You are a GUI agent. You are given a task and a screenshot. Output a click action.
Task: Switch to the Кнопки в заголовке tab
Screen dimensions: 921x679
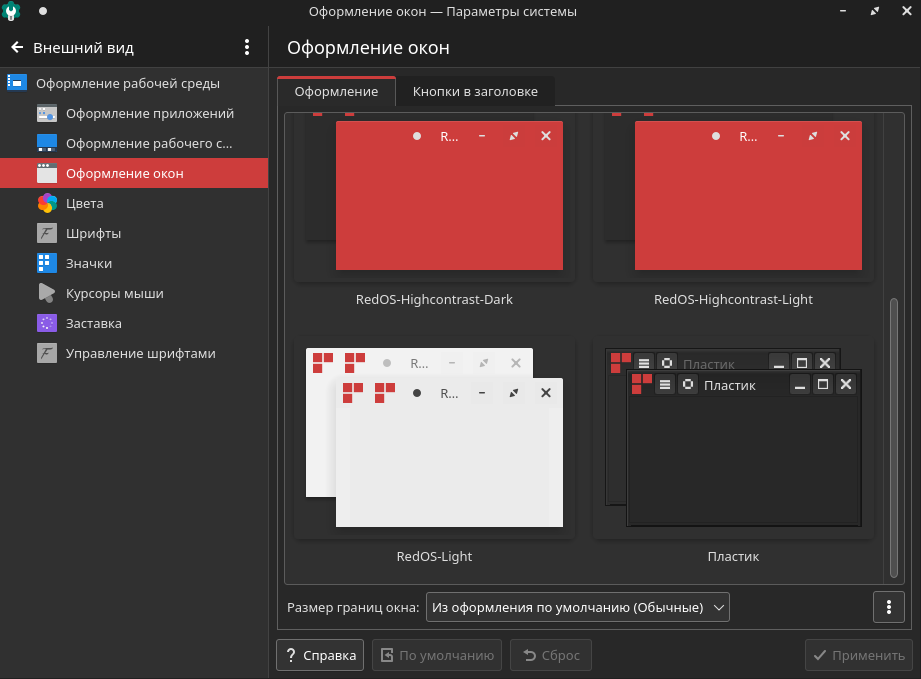[x=475, y=91]
